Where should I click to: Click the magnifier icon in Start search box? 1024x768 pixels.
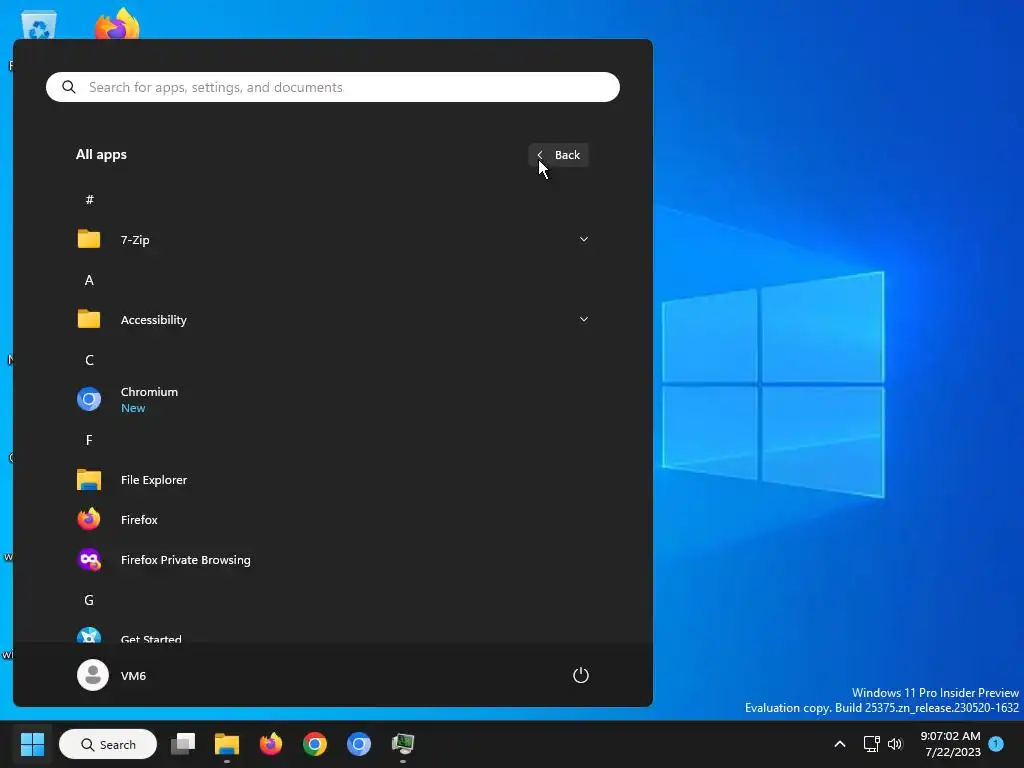tap(69, 87)
